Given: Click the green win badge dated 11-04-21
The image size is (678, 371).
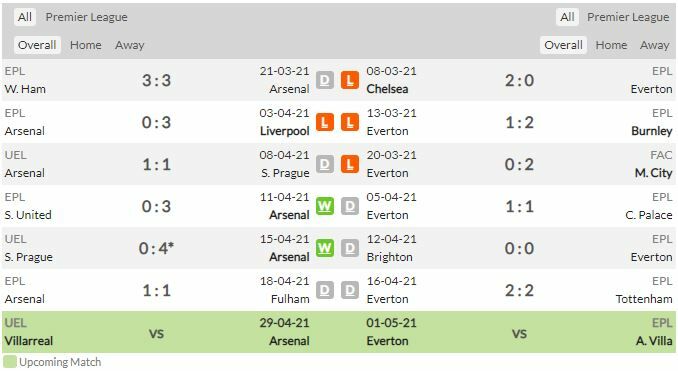Looking at the screenshot, I should click(325, 206).
